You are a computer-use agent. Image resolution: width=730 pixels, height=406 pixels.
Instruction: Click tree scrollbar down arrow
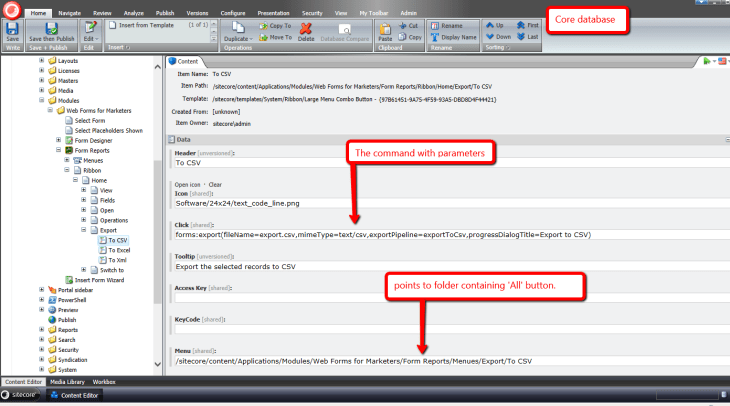coord(157,364)
